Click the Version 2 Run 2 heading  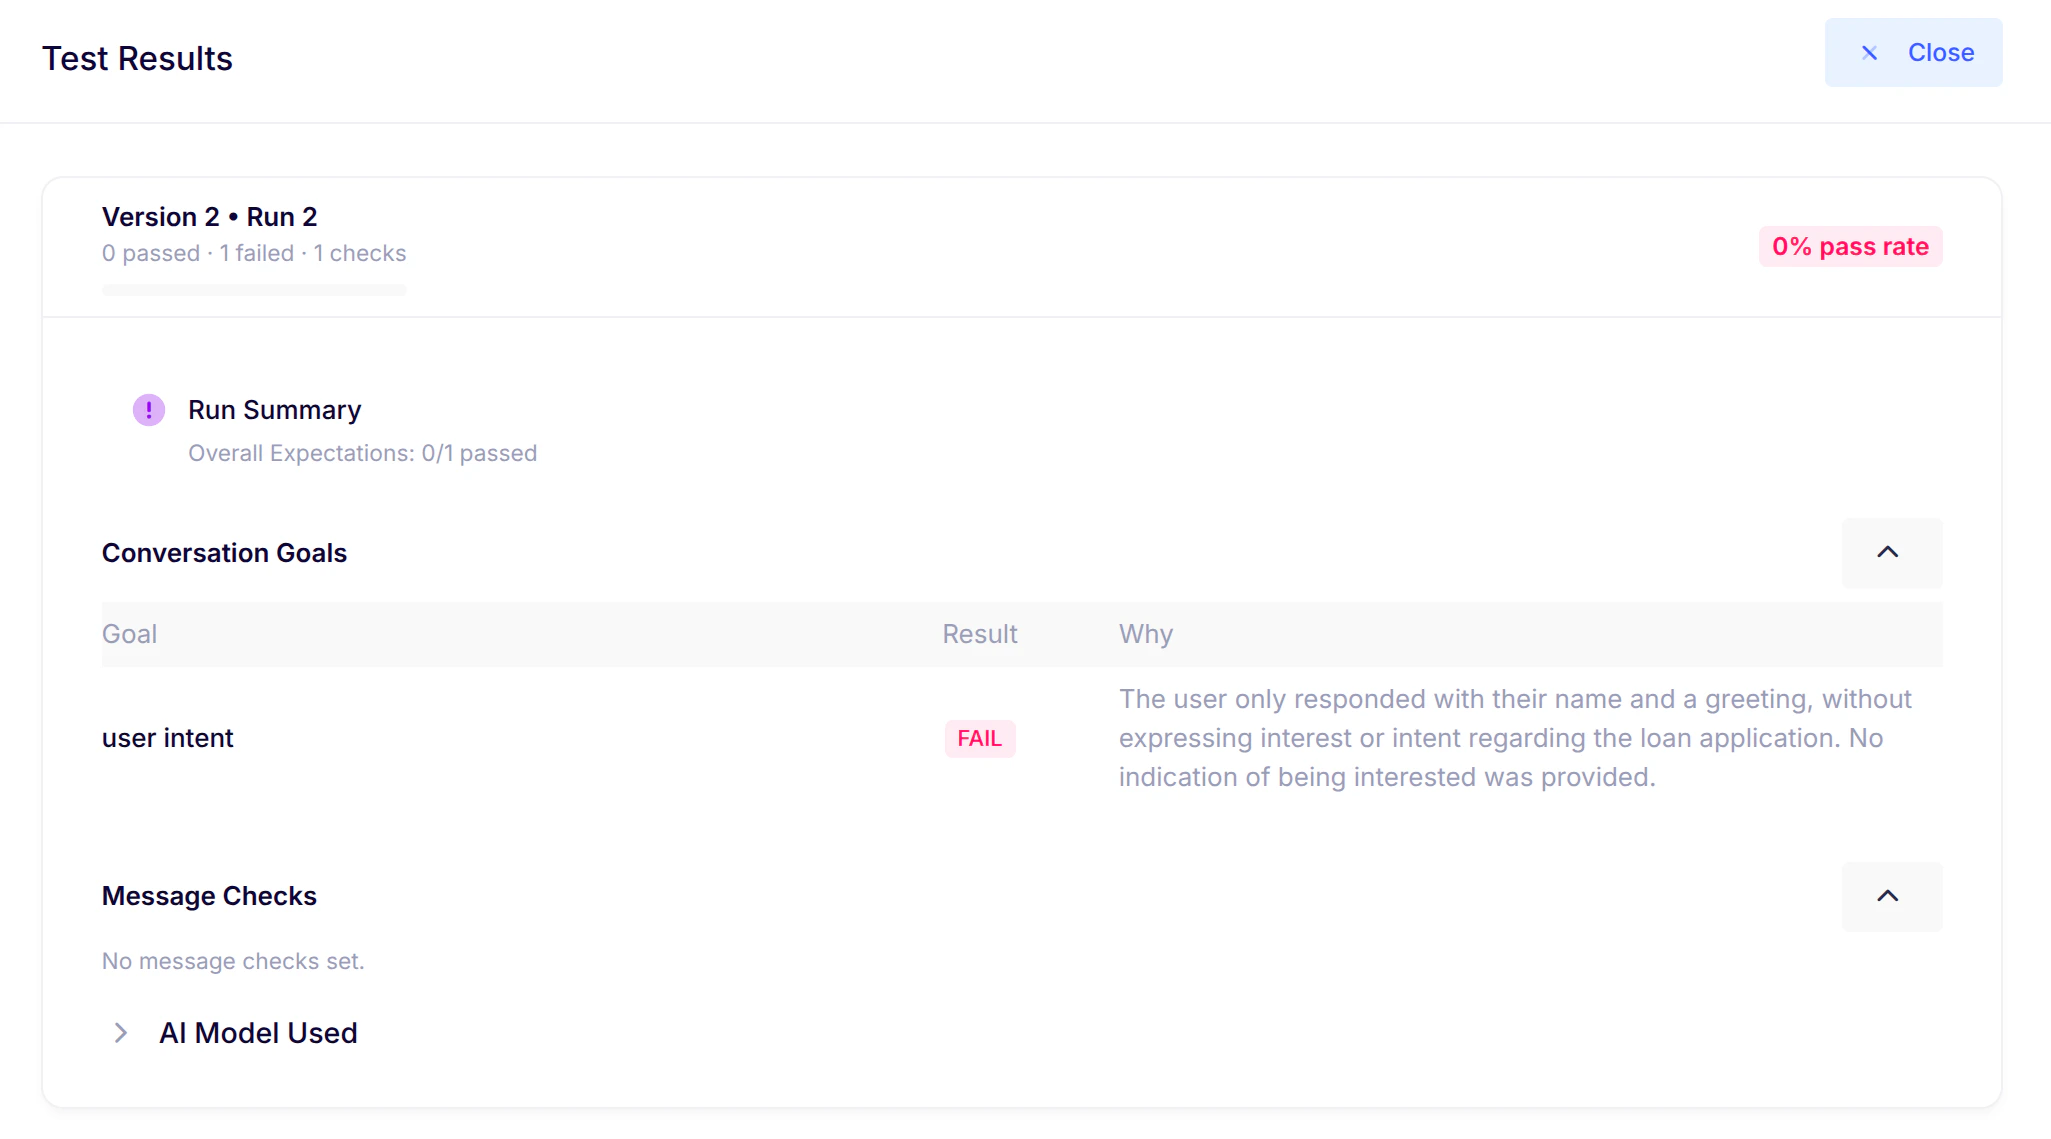(209, 216)
